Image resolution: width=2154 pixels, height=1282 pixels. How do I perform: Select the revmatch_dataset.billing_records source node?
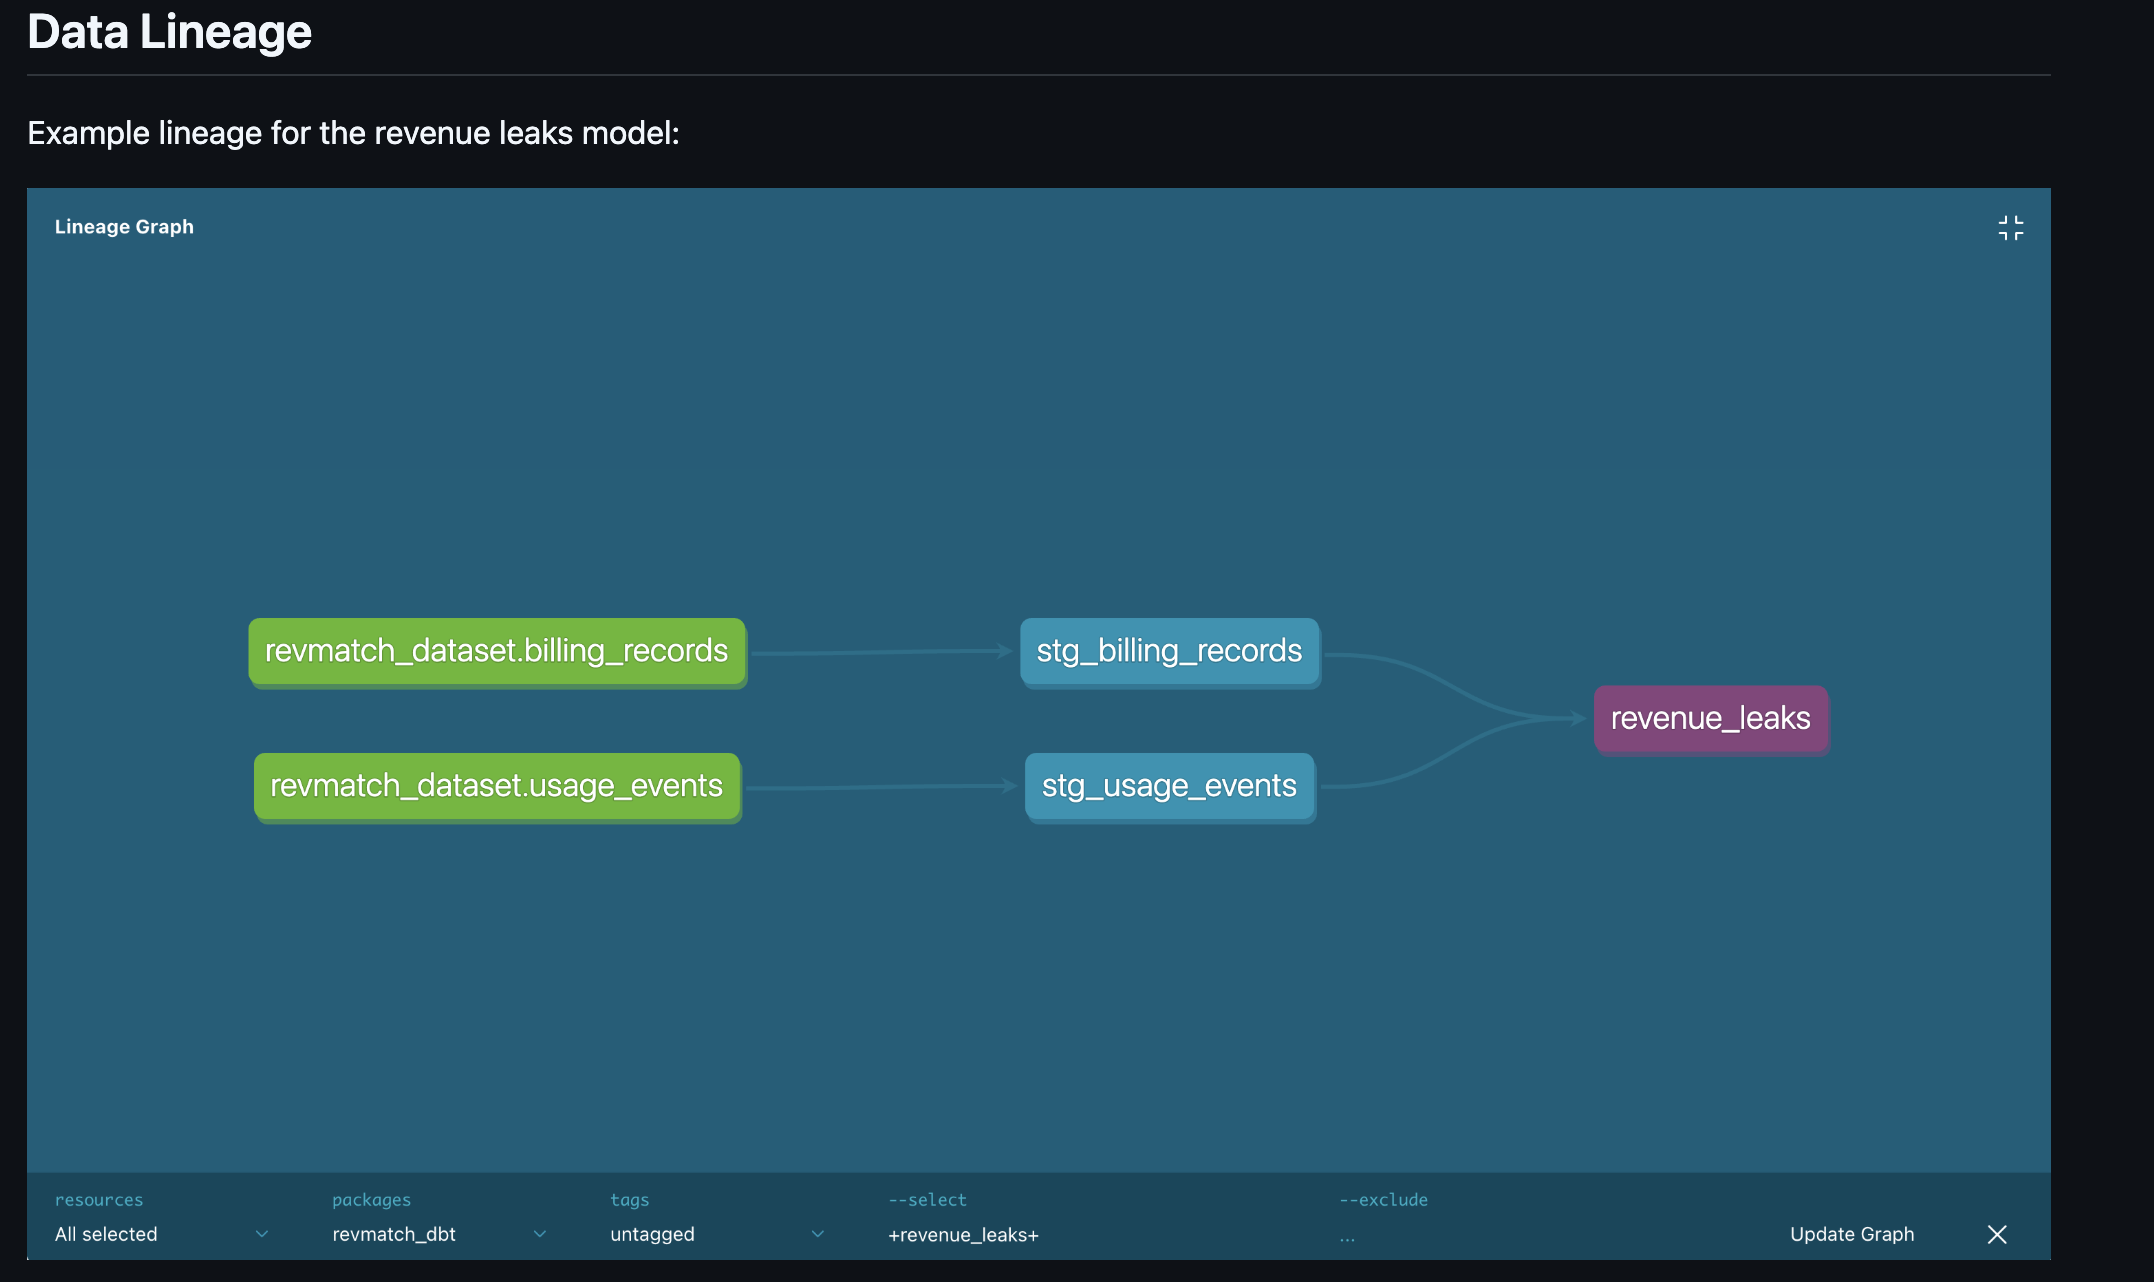coord(497,651)
